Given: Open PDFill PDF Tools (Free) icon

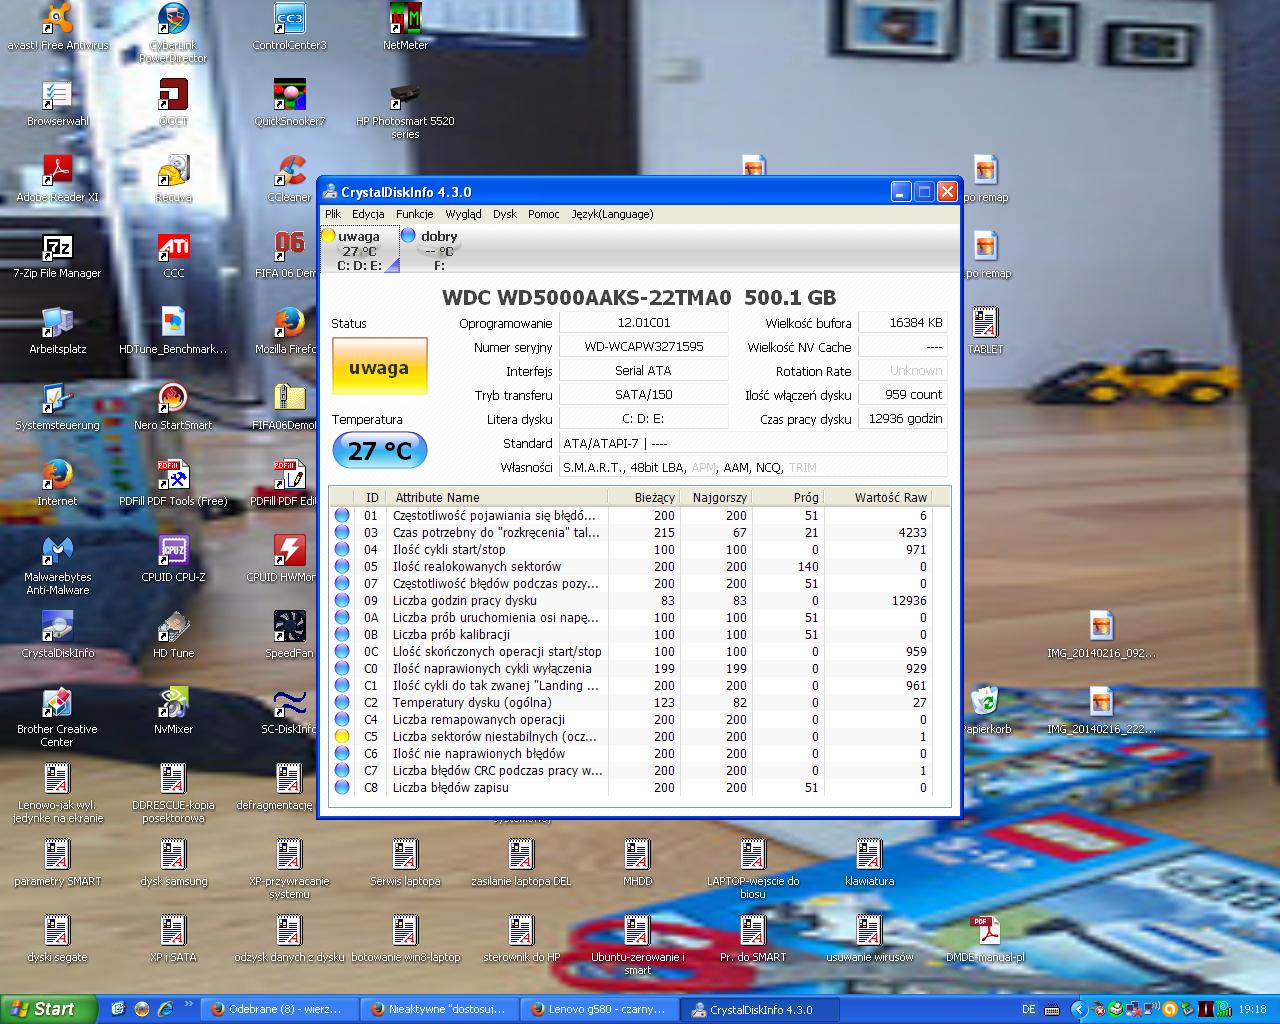Looking at the screenshot, I should pyautogui.click(x=173, y=483).
